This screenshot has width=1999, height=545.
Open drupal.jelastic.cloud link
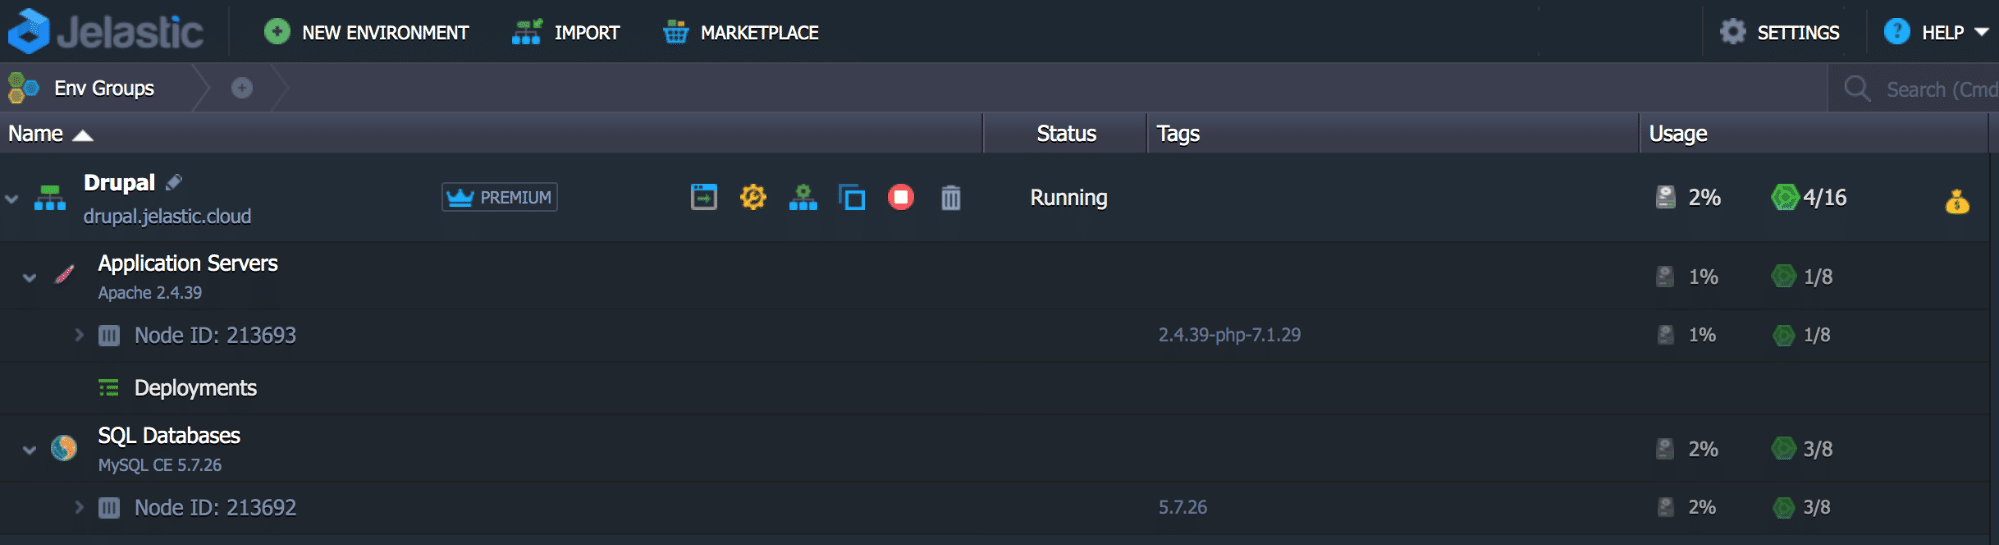167,216
